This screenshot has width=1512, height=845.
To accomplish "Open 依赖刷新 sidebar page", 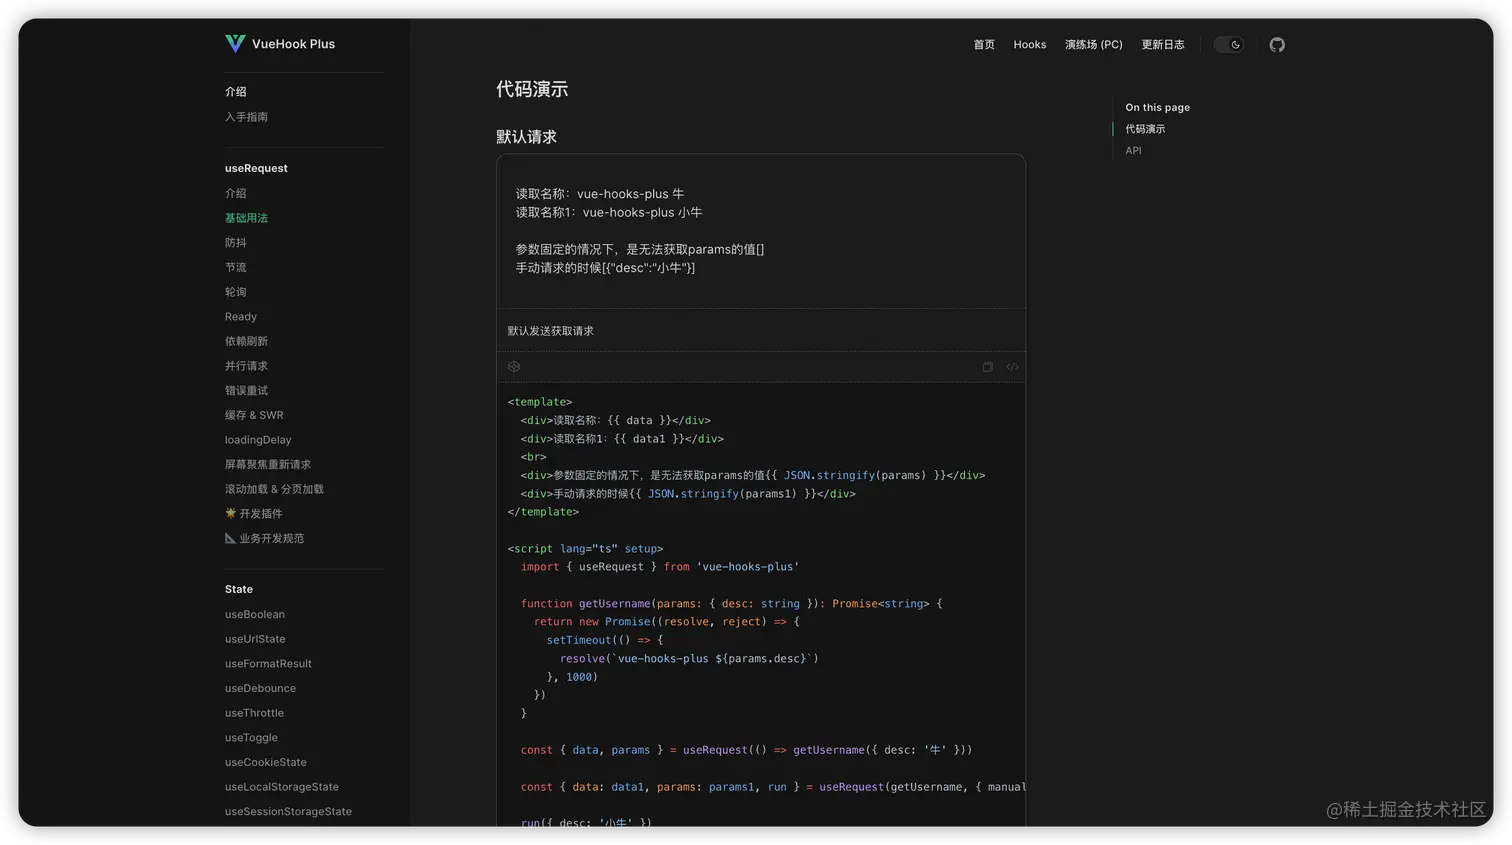I will tap(246, 341).
